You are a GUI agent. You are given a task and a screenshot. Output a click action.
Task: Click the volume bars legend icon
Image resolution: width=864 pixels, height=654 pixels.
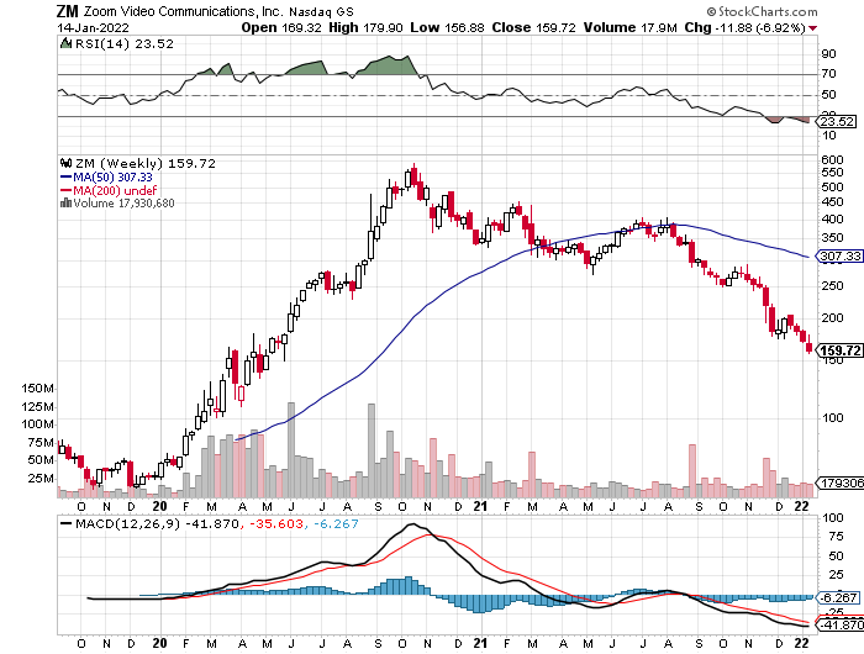point(66,203)
